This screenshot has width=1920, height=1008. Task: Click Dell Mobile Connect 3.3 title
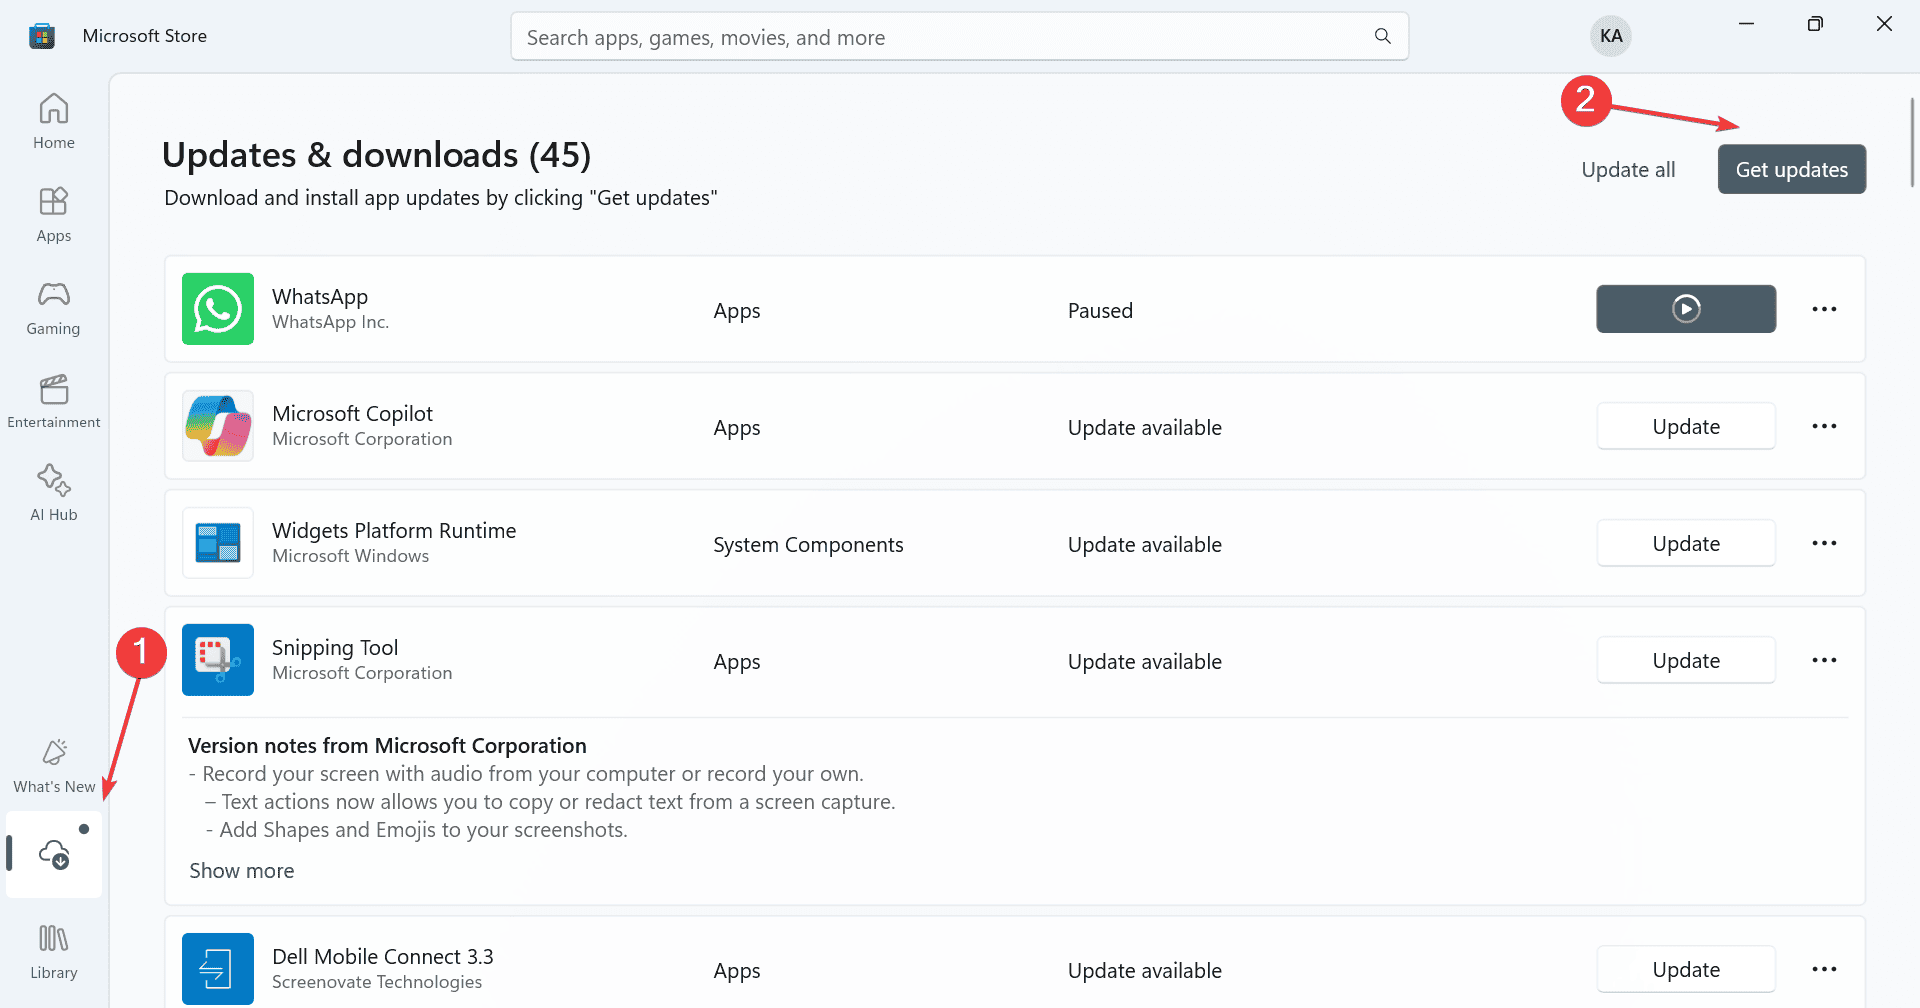tap(383, 956)
